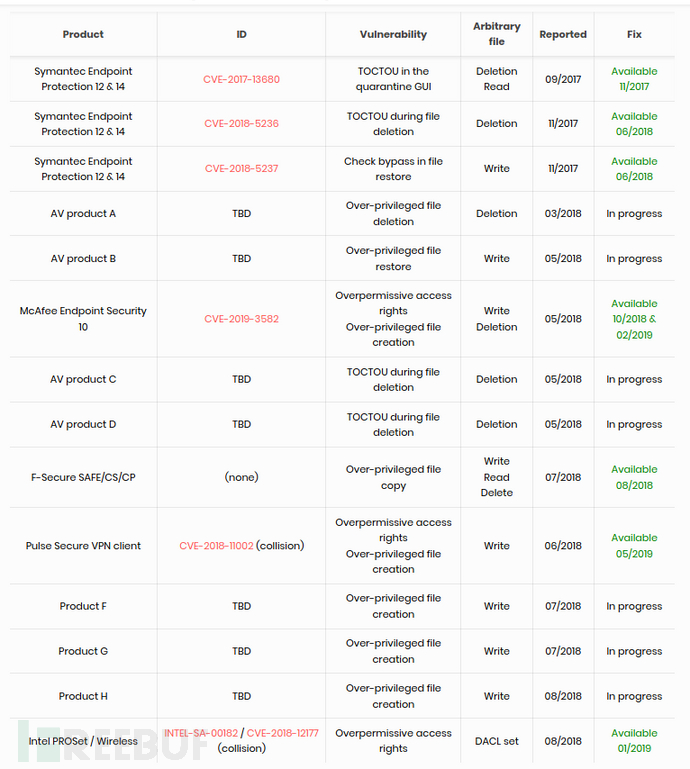Select the AV product A cell

pyautogui.click(x=83, y=214)
